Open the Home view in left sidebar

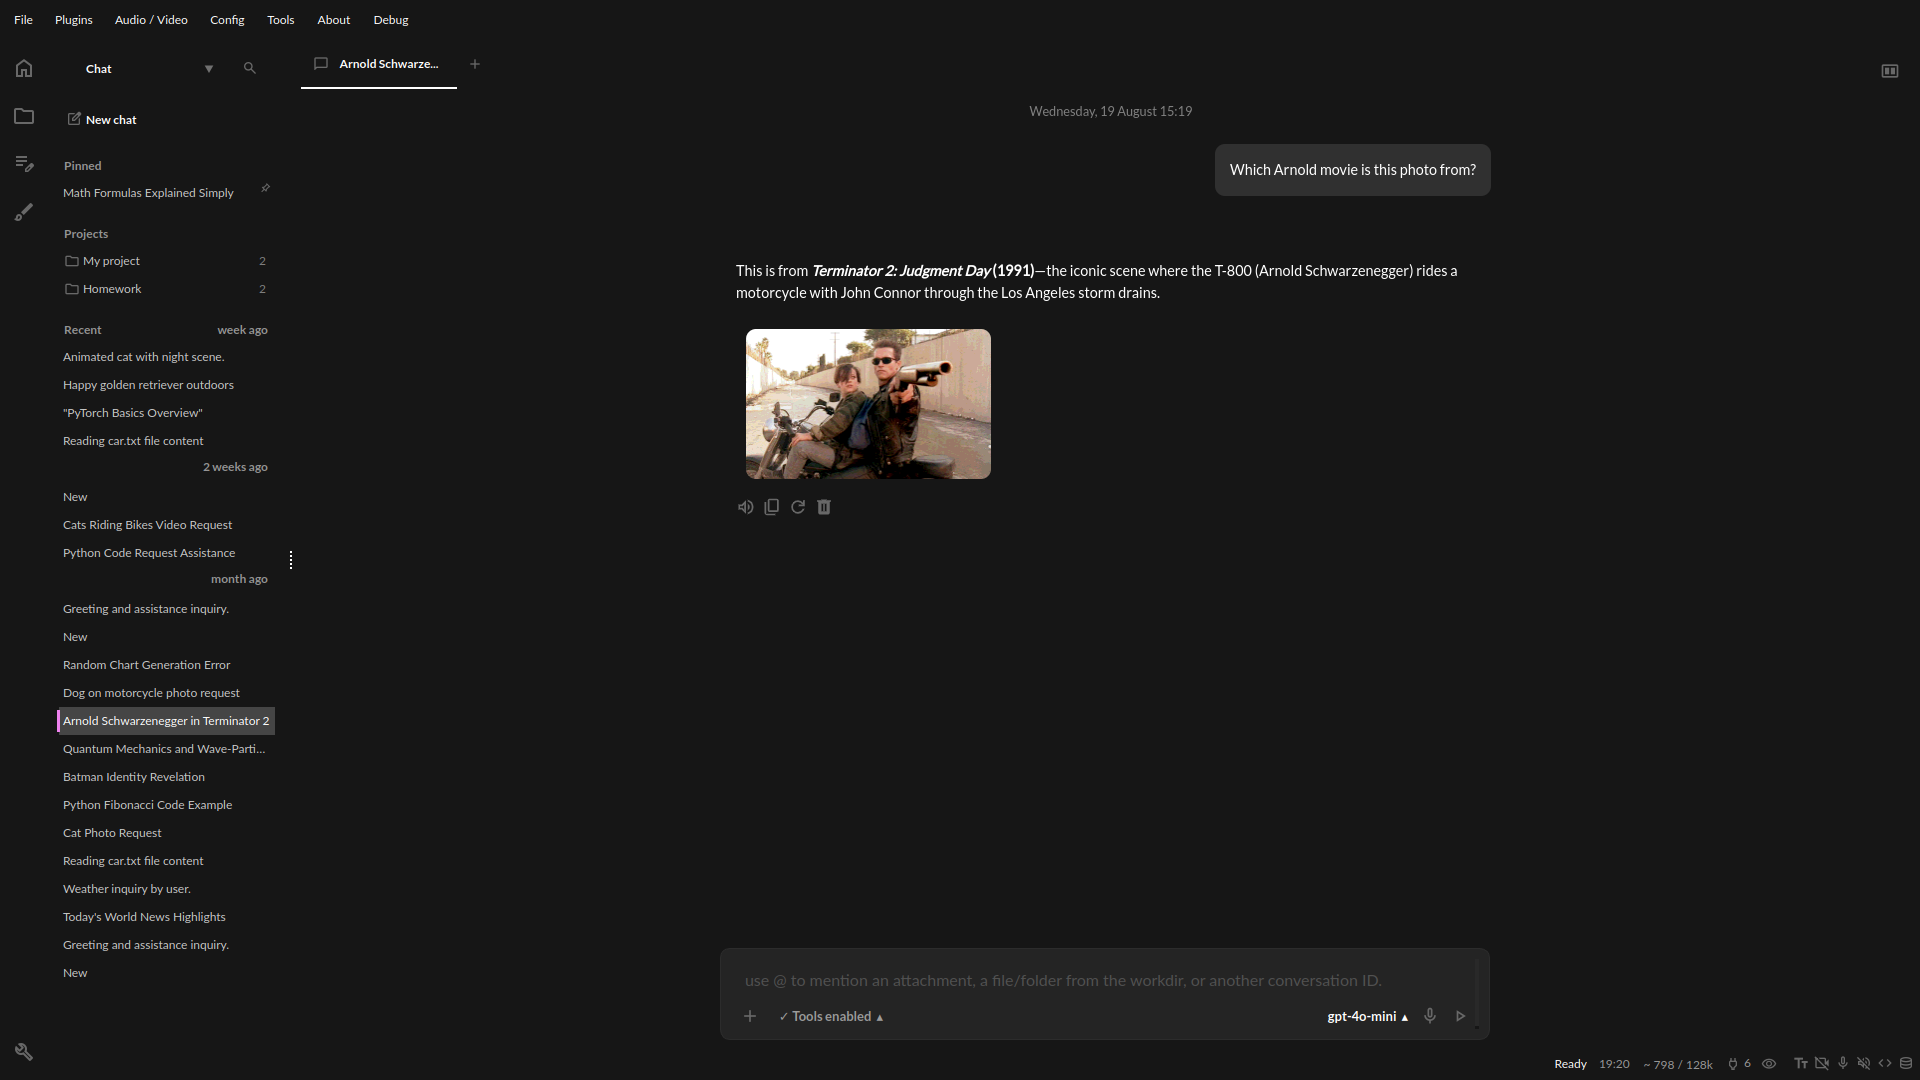(24, 68)
